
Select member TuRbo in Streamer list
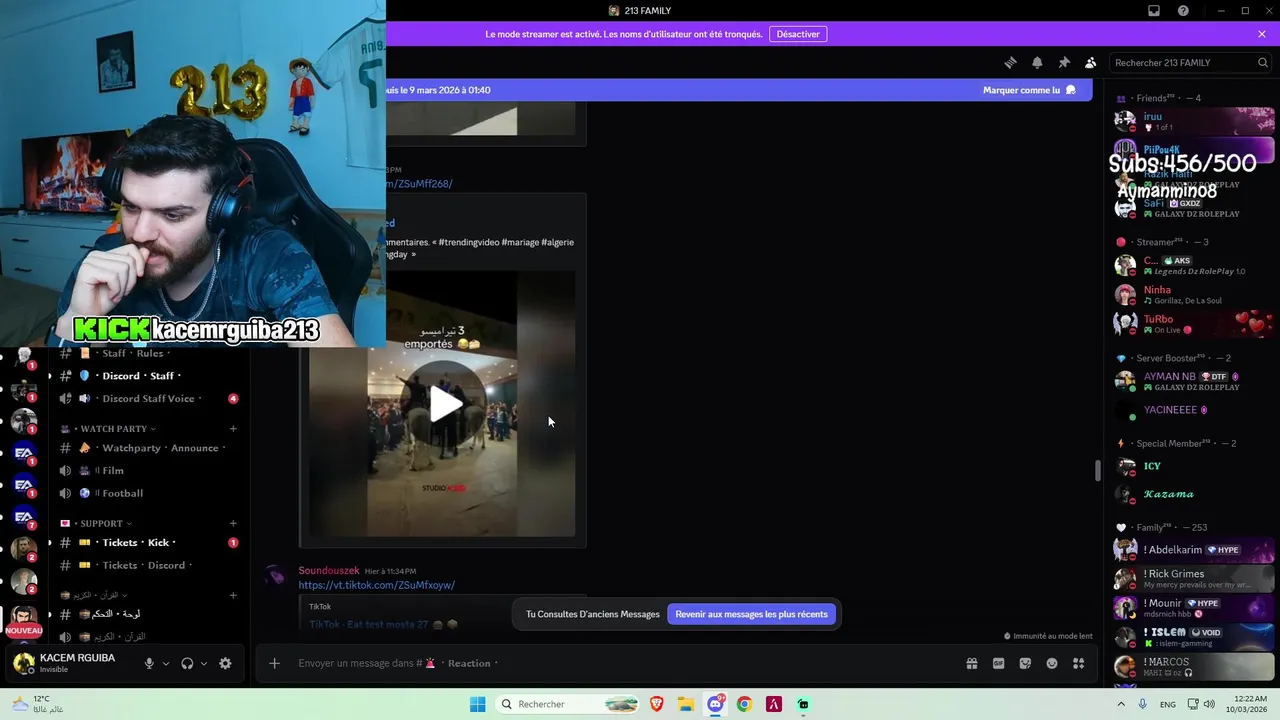(1193, 324)
